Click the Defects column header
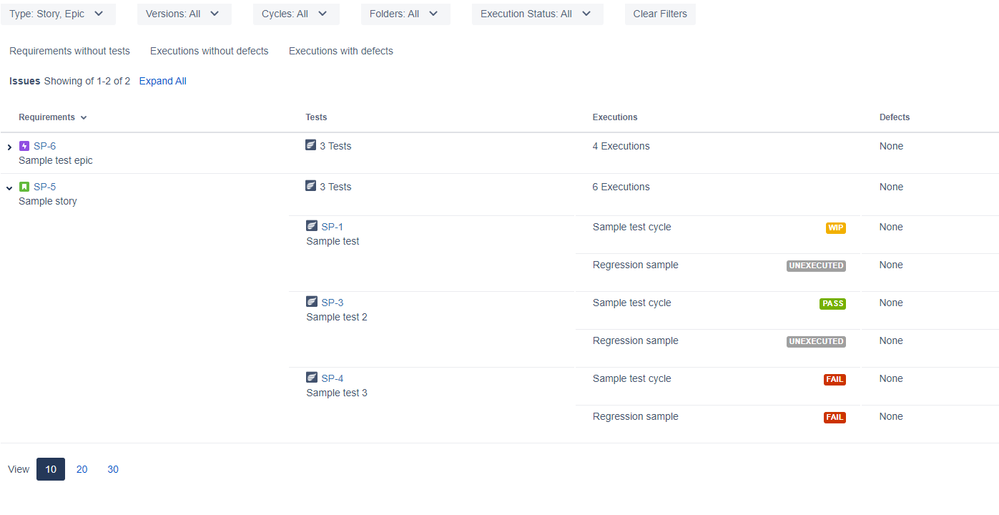Image resolution: width=999 pixels, height=515 pixels. 895,117
